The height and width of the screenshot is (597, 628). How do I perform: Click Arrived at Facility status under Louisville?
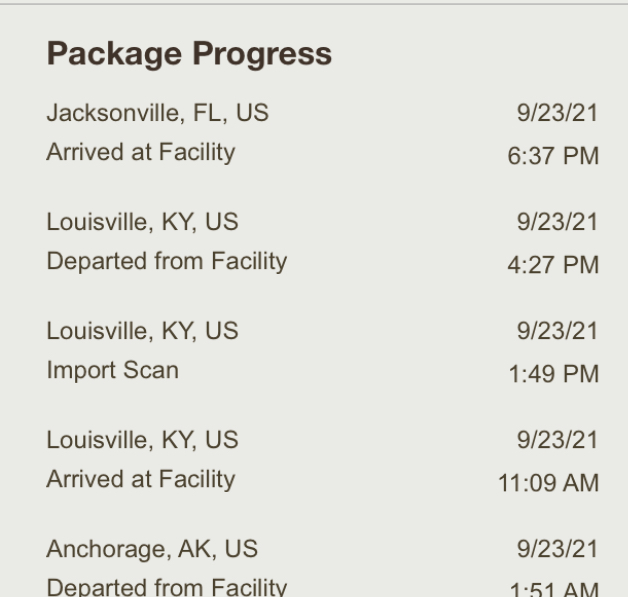[141, 479]
